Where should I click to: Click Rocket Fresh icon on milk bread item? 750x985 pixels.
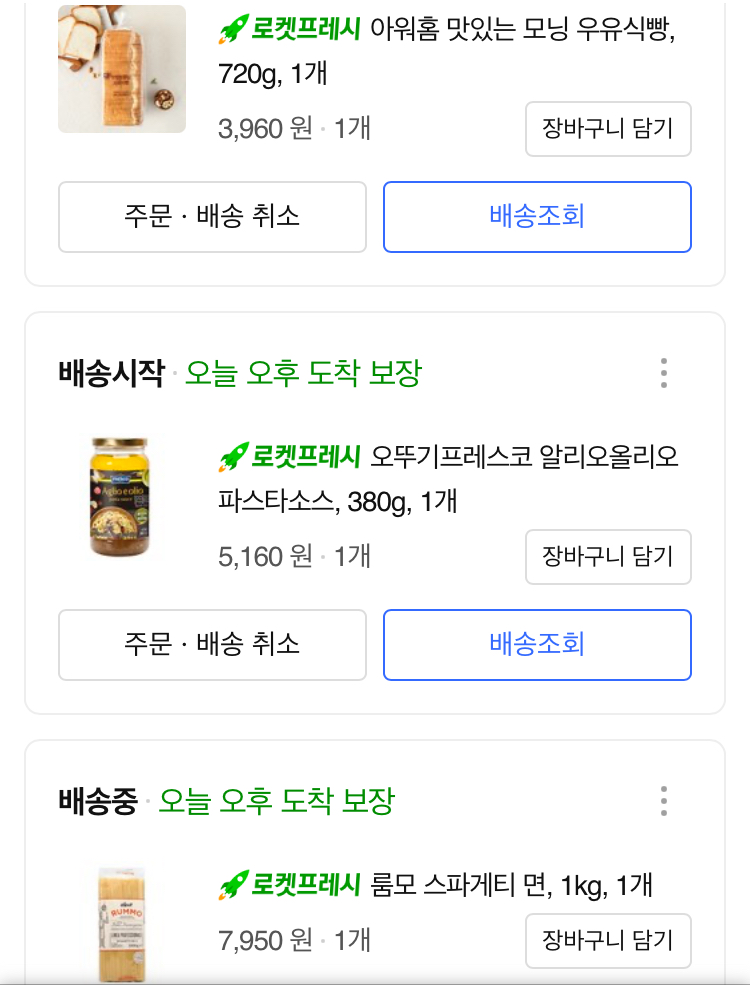click(233, 30)
